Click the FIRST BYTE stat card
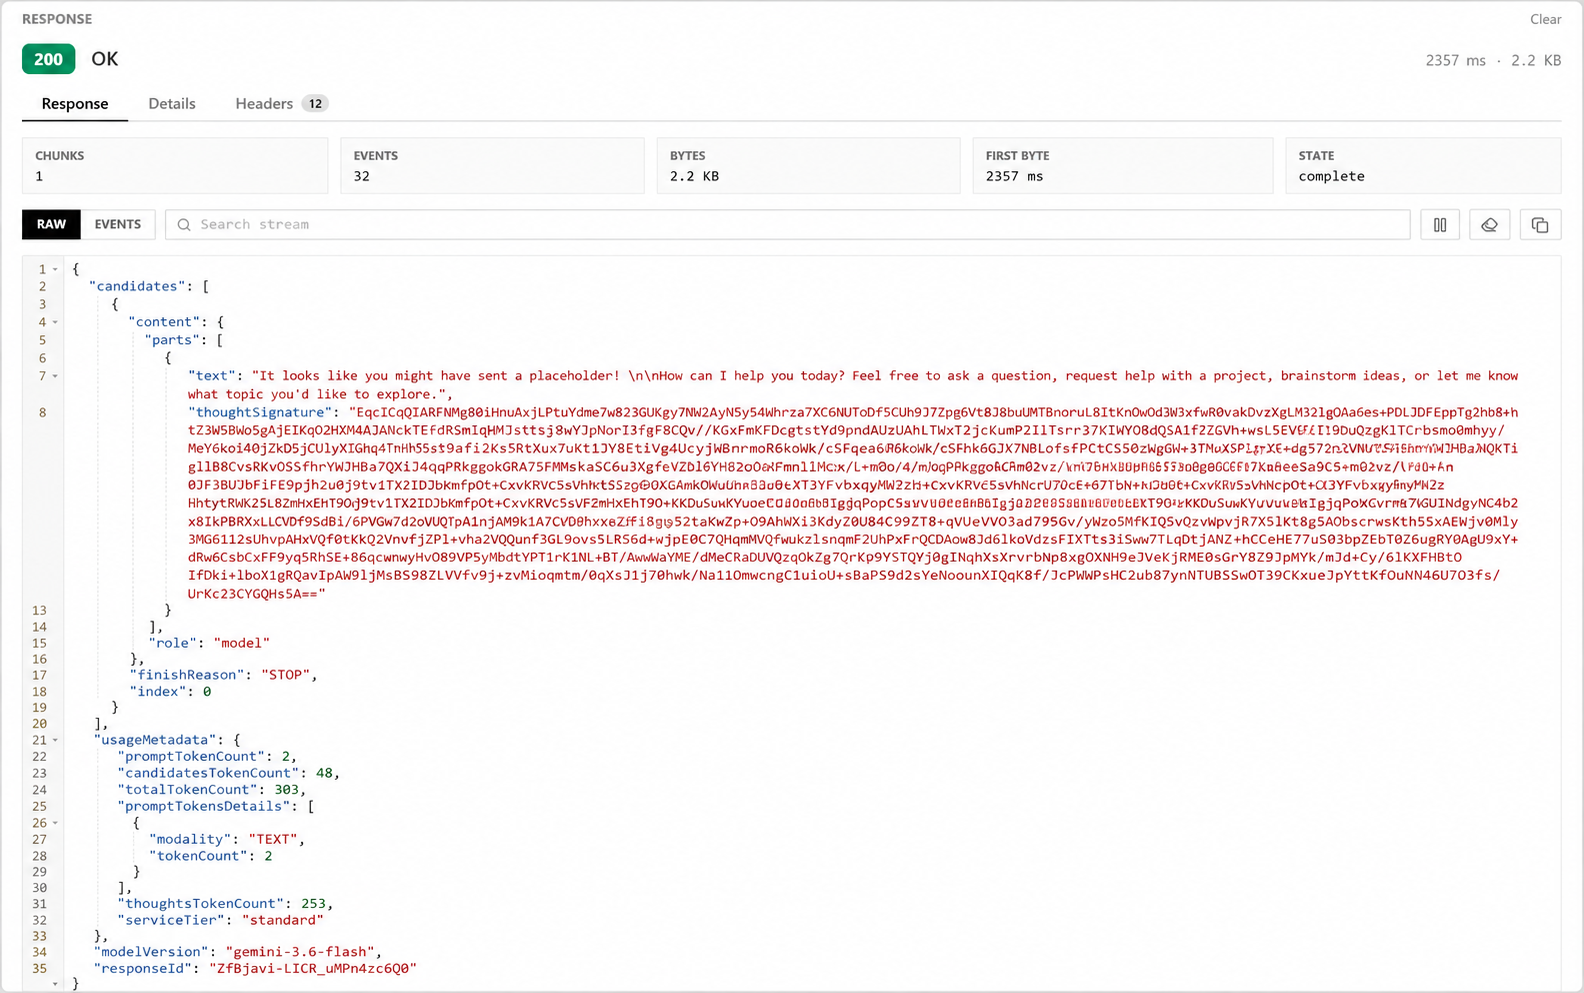 pyautogui.click(x=1123, y=166)
